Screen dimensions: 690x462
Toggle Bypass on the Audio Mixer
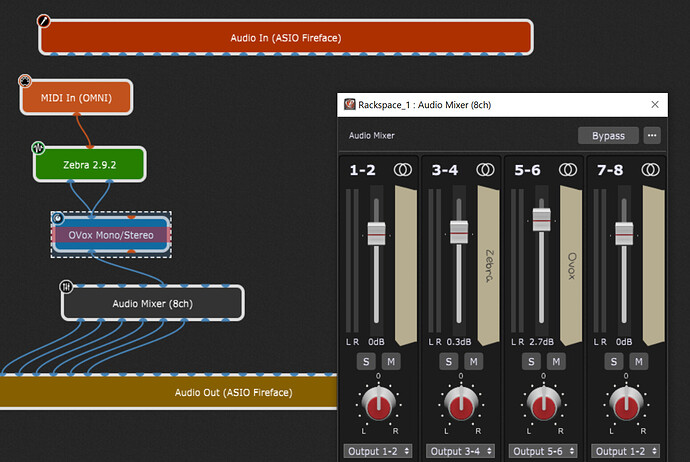[x=608, y=136]
